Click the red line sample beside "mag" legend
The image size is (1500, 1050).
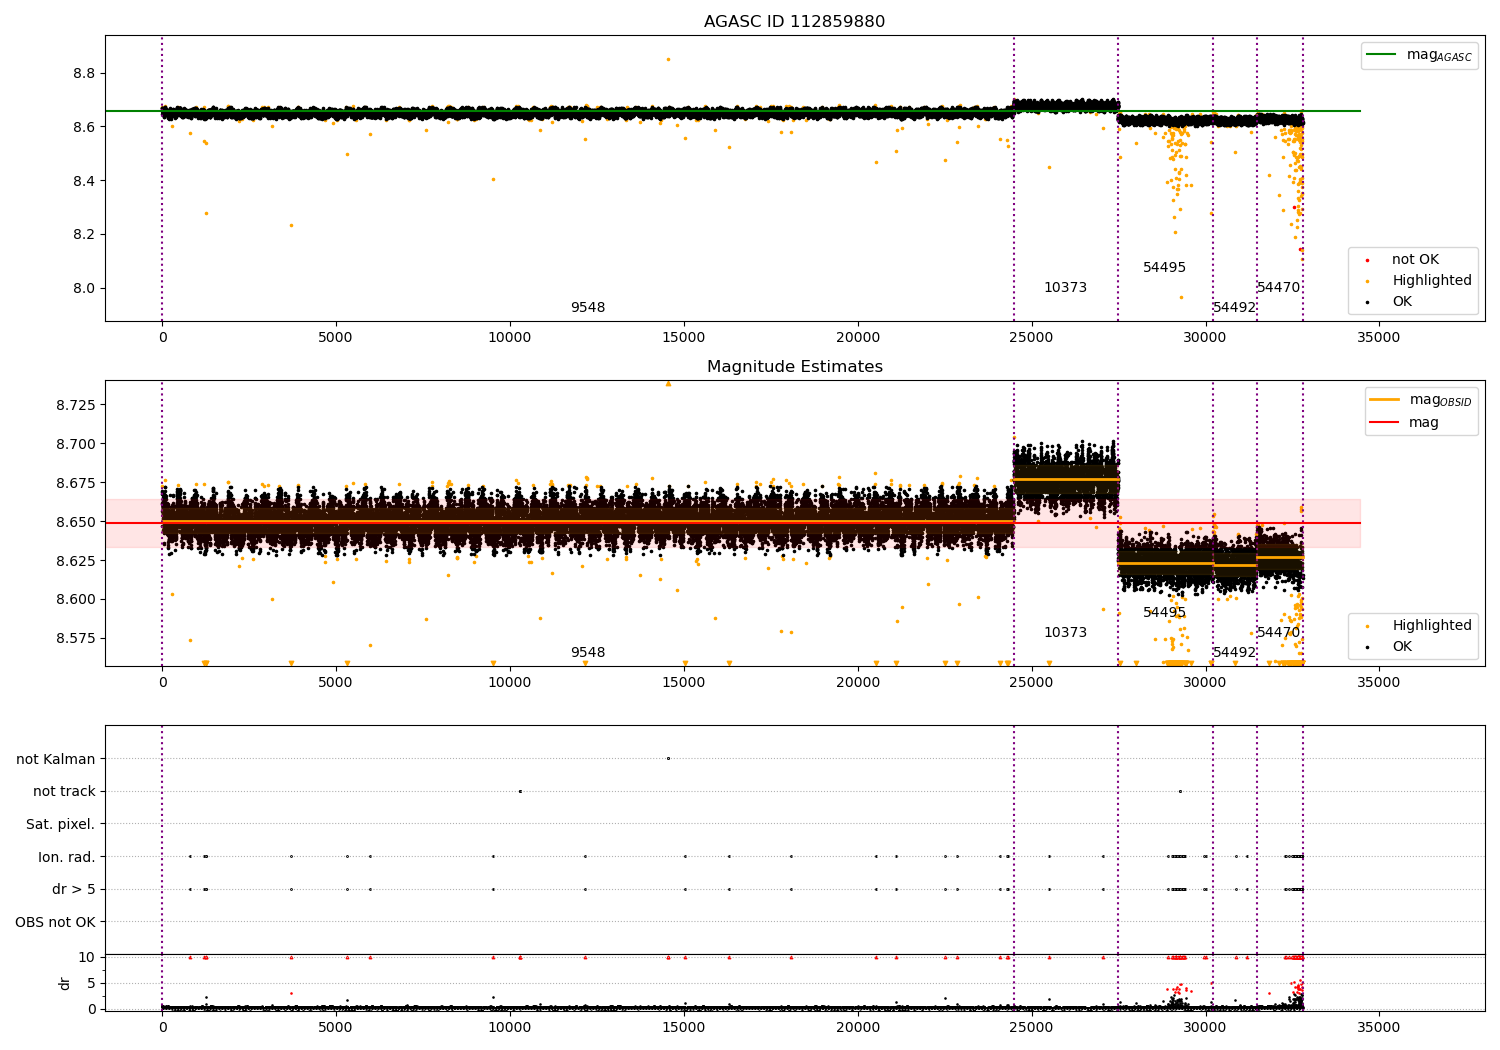pyautogui.click(x=1385, y=423)
